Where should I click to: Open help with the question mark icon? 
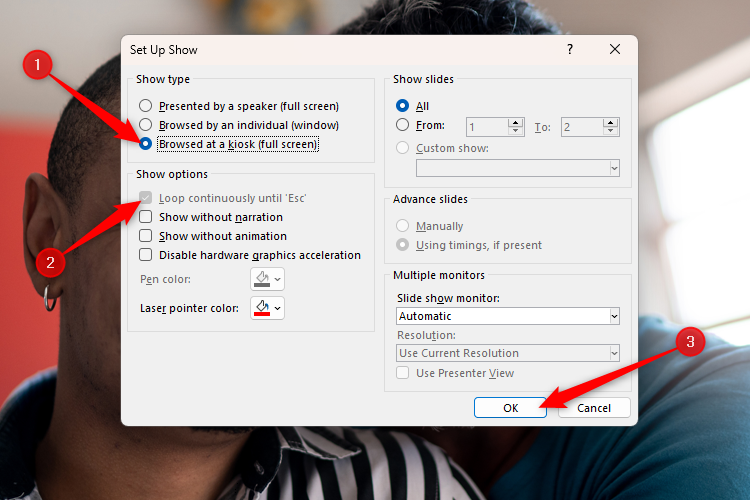(x=570, y=49)
